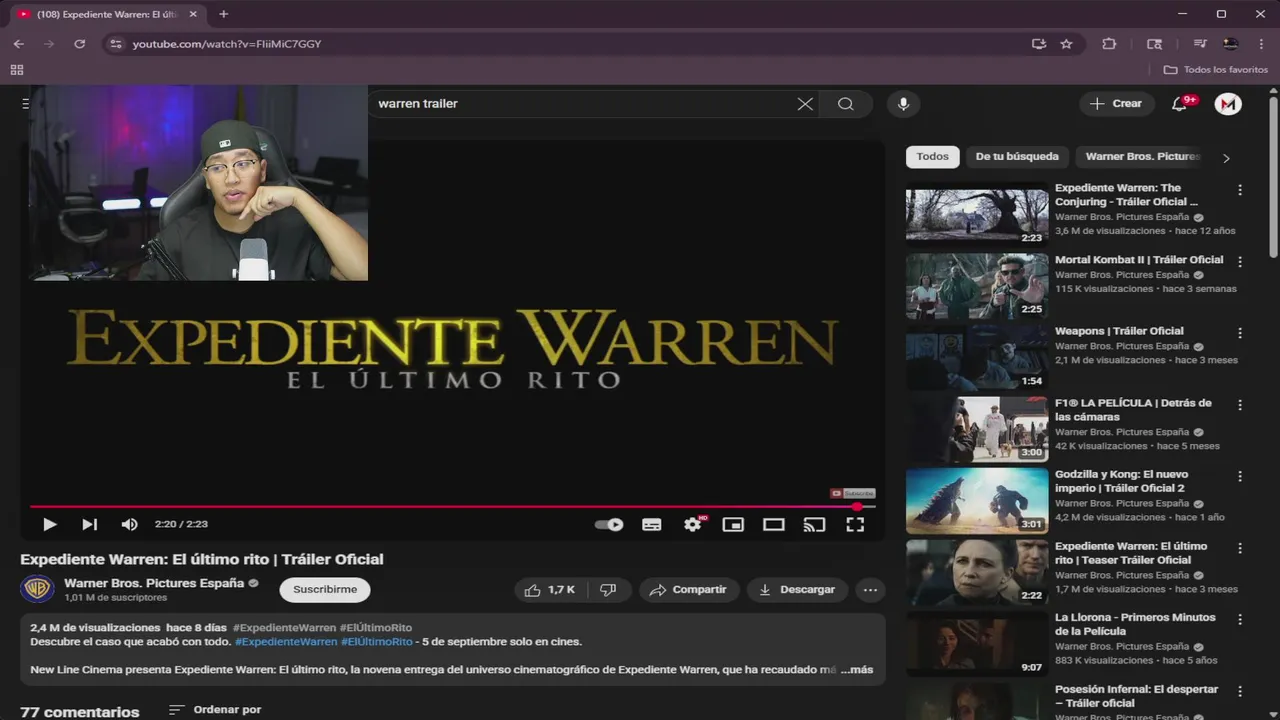
Task: Open options for Weapons trailer
Action: click(1240, 333)
